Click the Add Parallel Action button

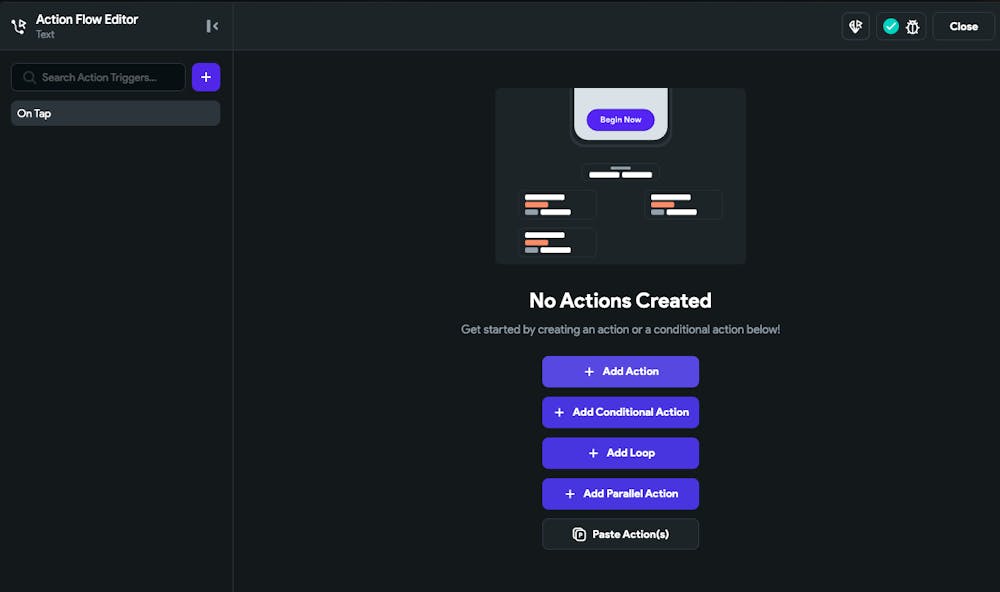tap(620, 493)
